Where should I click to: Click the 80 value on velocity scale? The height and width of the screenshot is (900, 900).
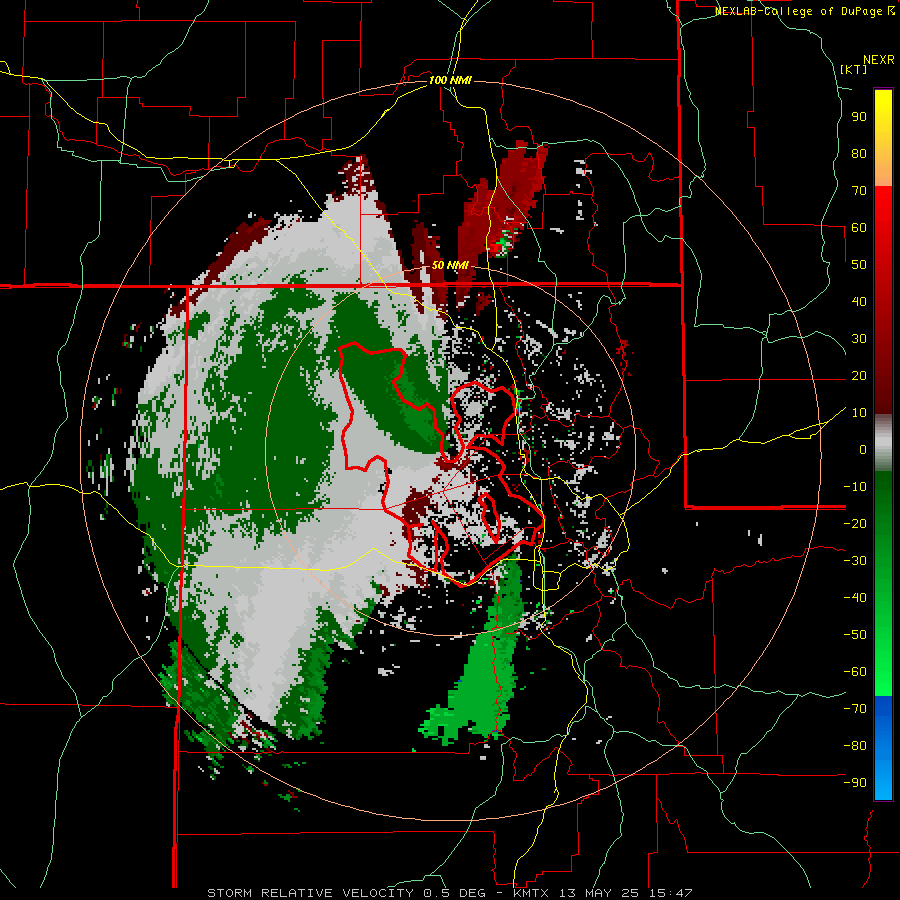pos(859,154)
